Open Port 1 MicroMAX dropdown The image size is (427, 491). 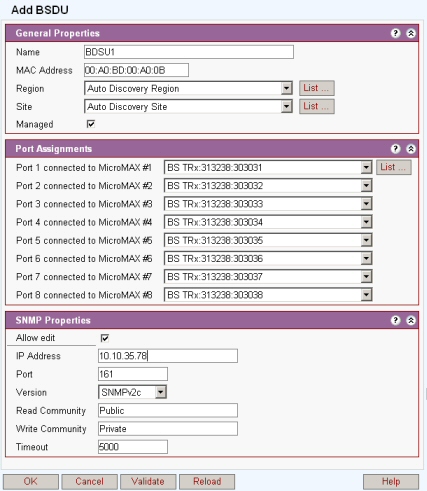(x=366, y=167)
